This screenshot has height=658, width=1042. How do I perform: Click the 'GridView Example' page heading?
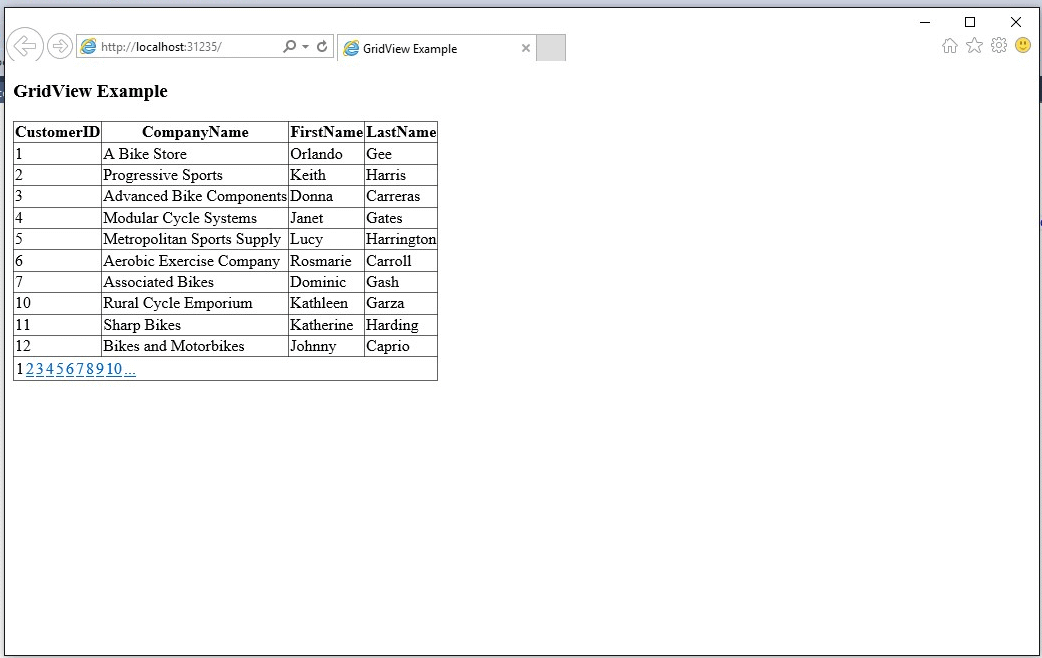point(90,91)
